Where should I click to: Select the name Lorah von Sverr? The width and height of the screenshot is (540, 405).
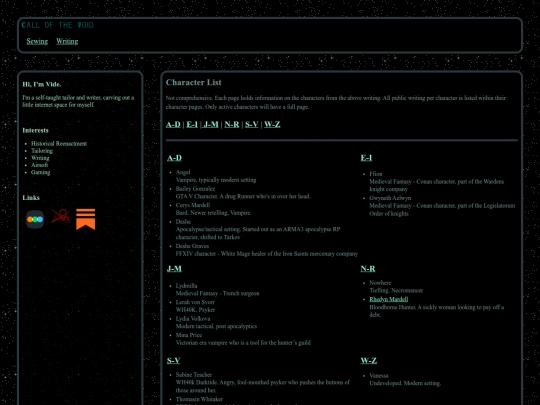(x=195, y=302)
